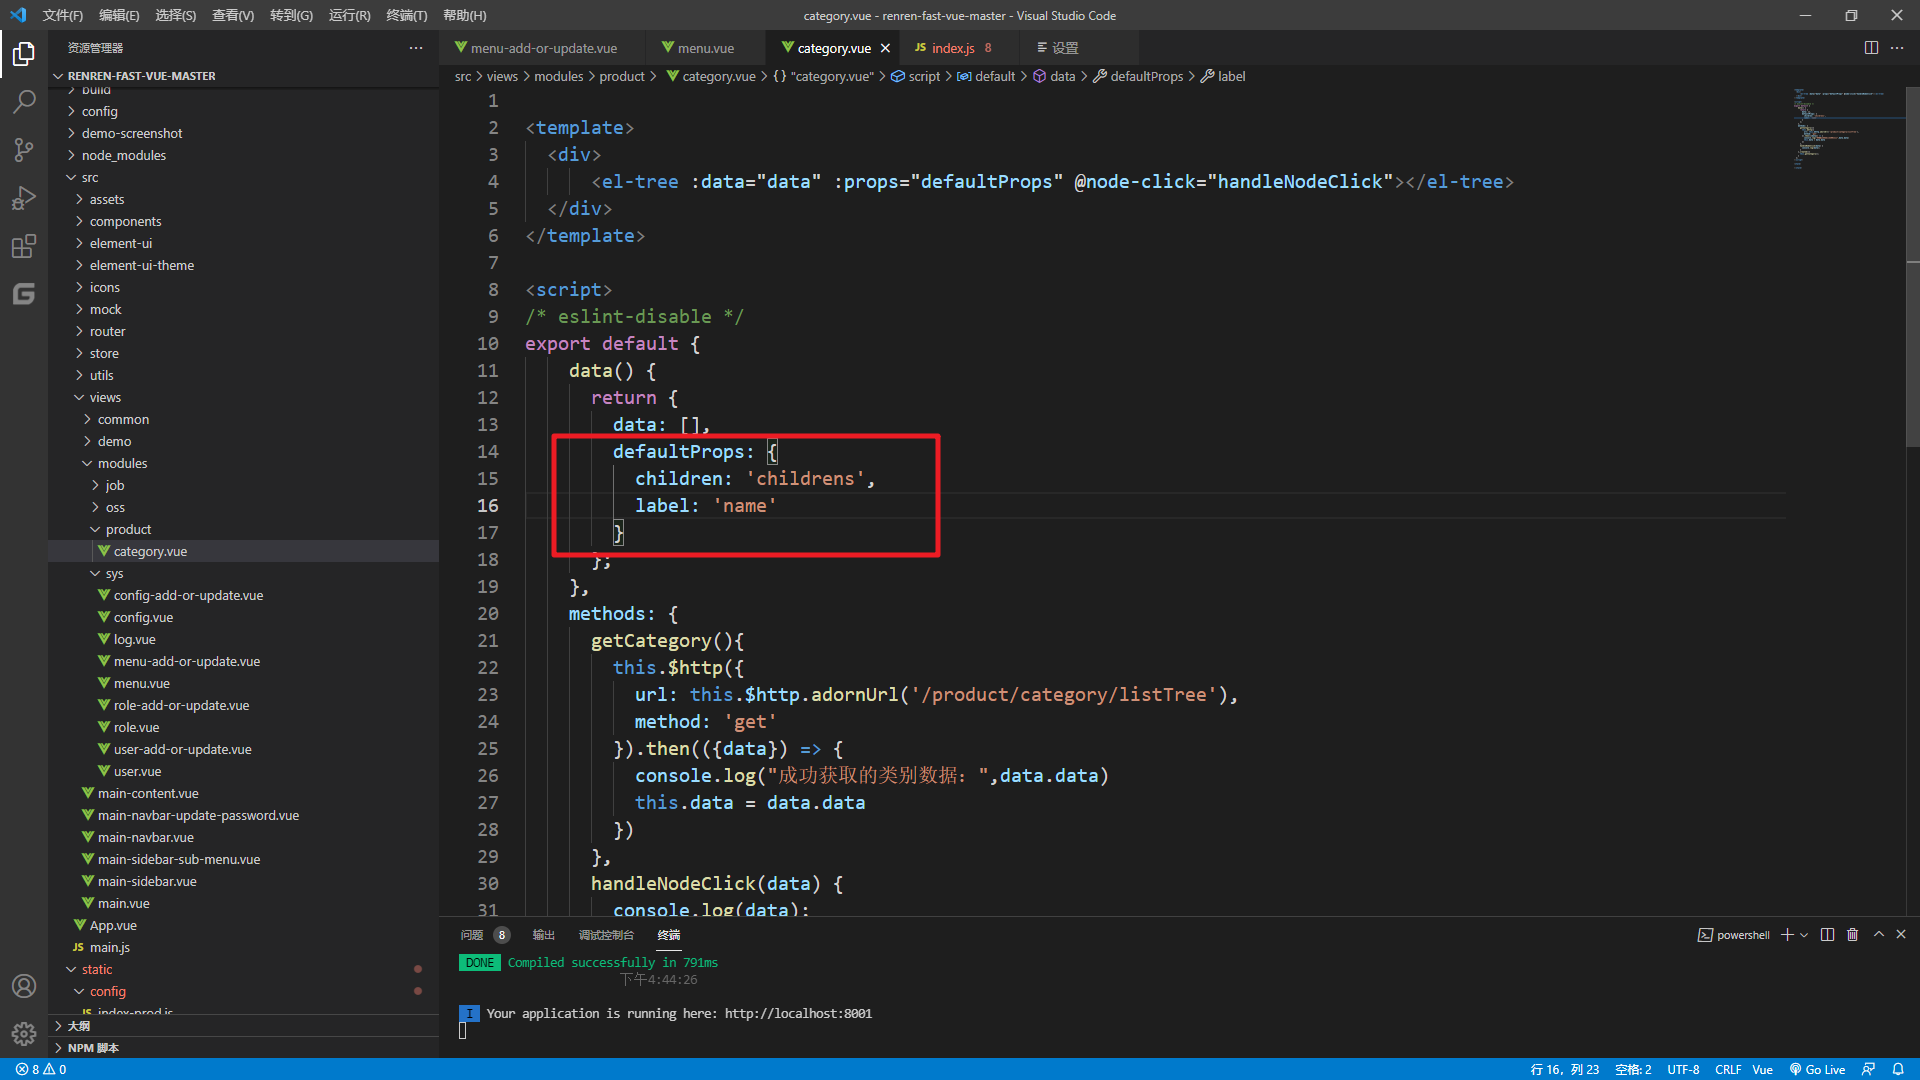Close the category.vue tab
Image resolution: width=1920 pixels, height=1080 pixels.
click(885, 48)
